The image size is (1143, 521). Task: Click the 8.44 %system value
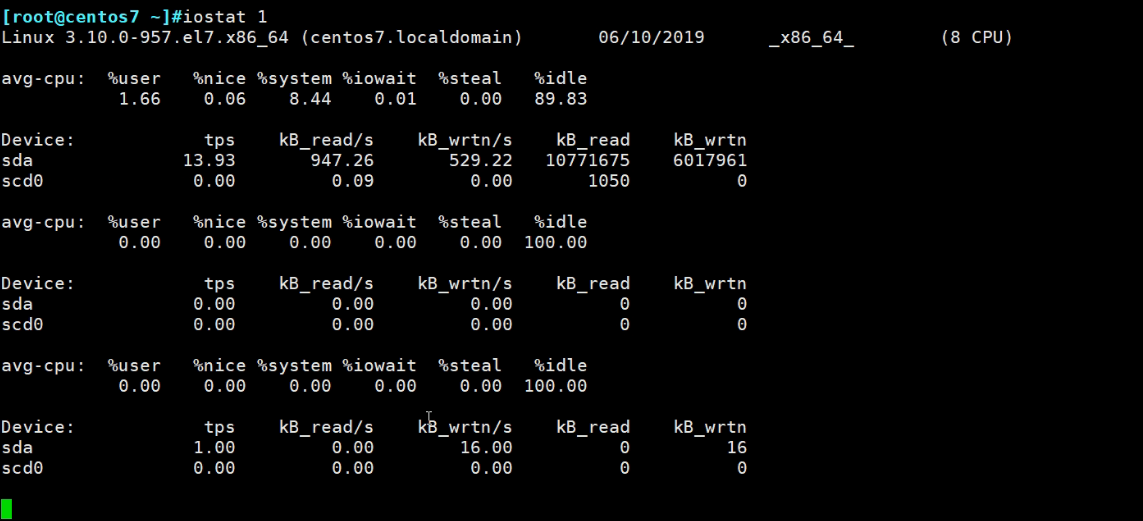(x=310, y=99)
